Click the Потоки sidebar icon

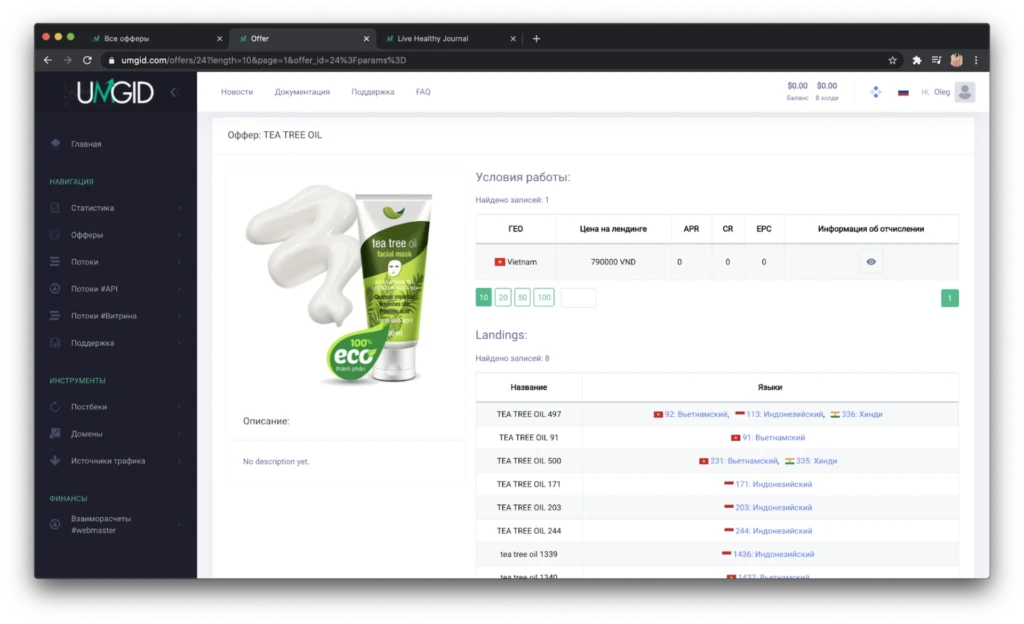click(x=55, y=262)
